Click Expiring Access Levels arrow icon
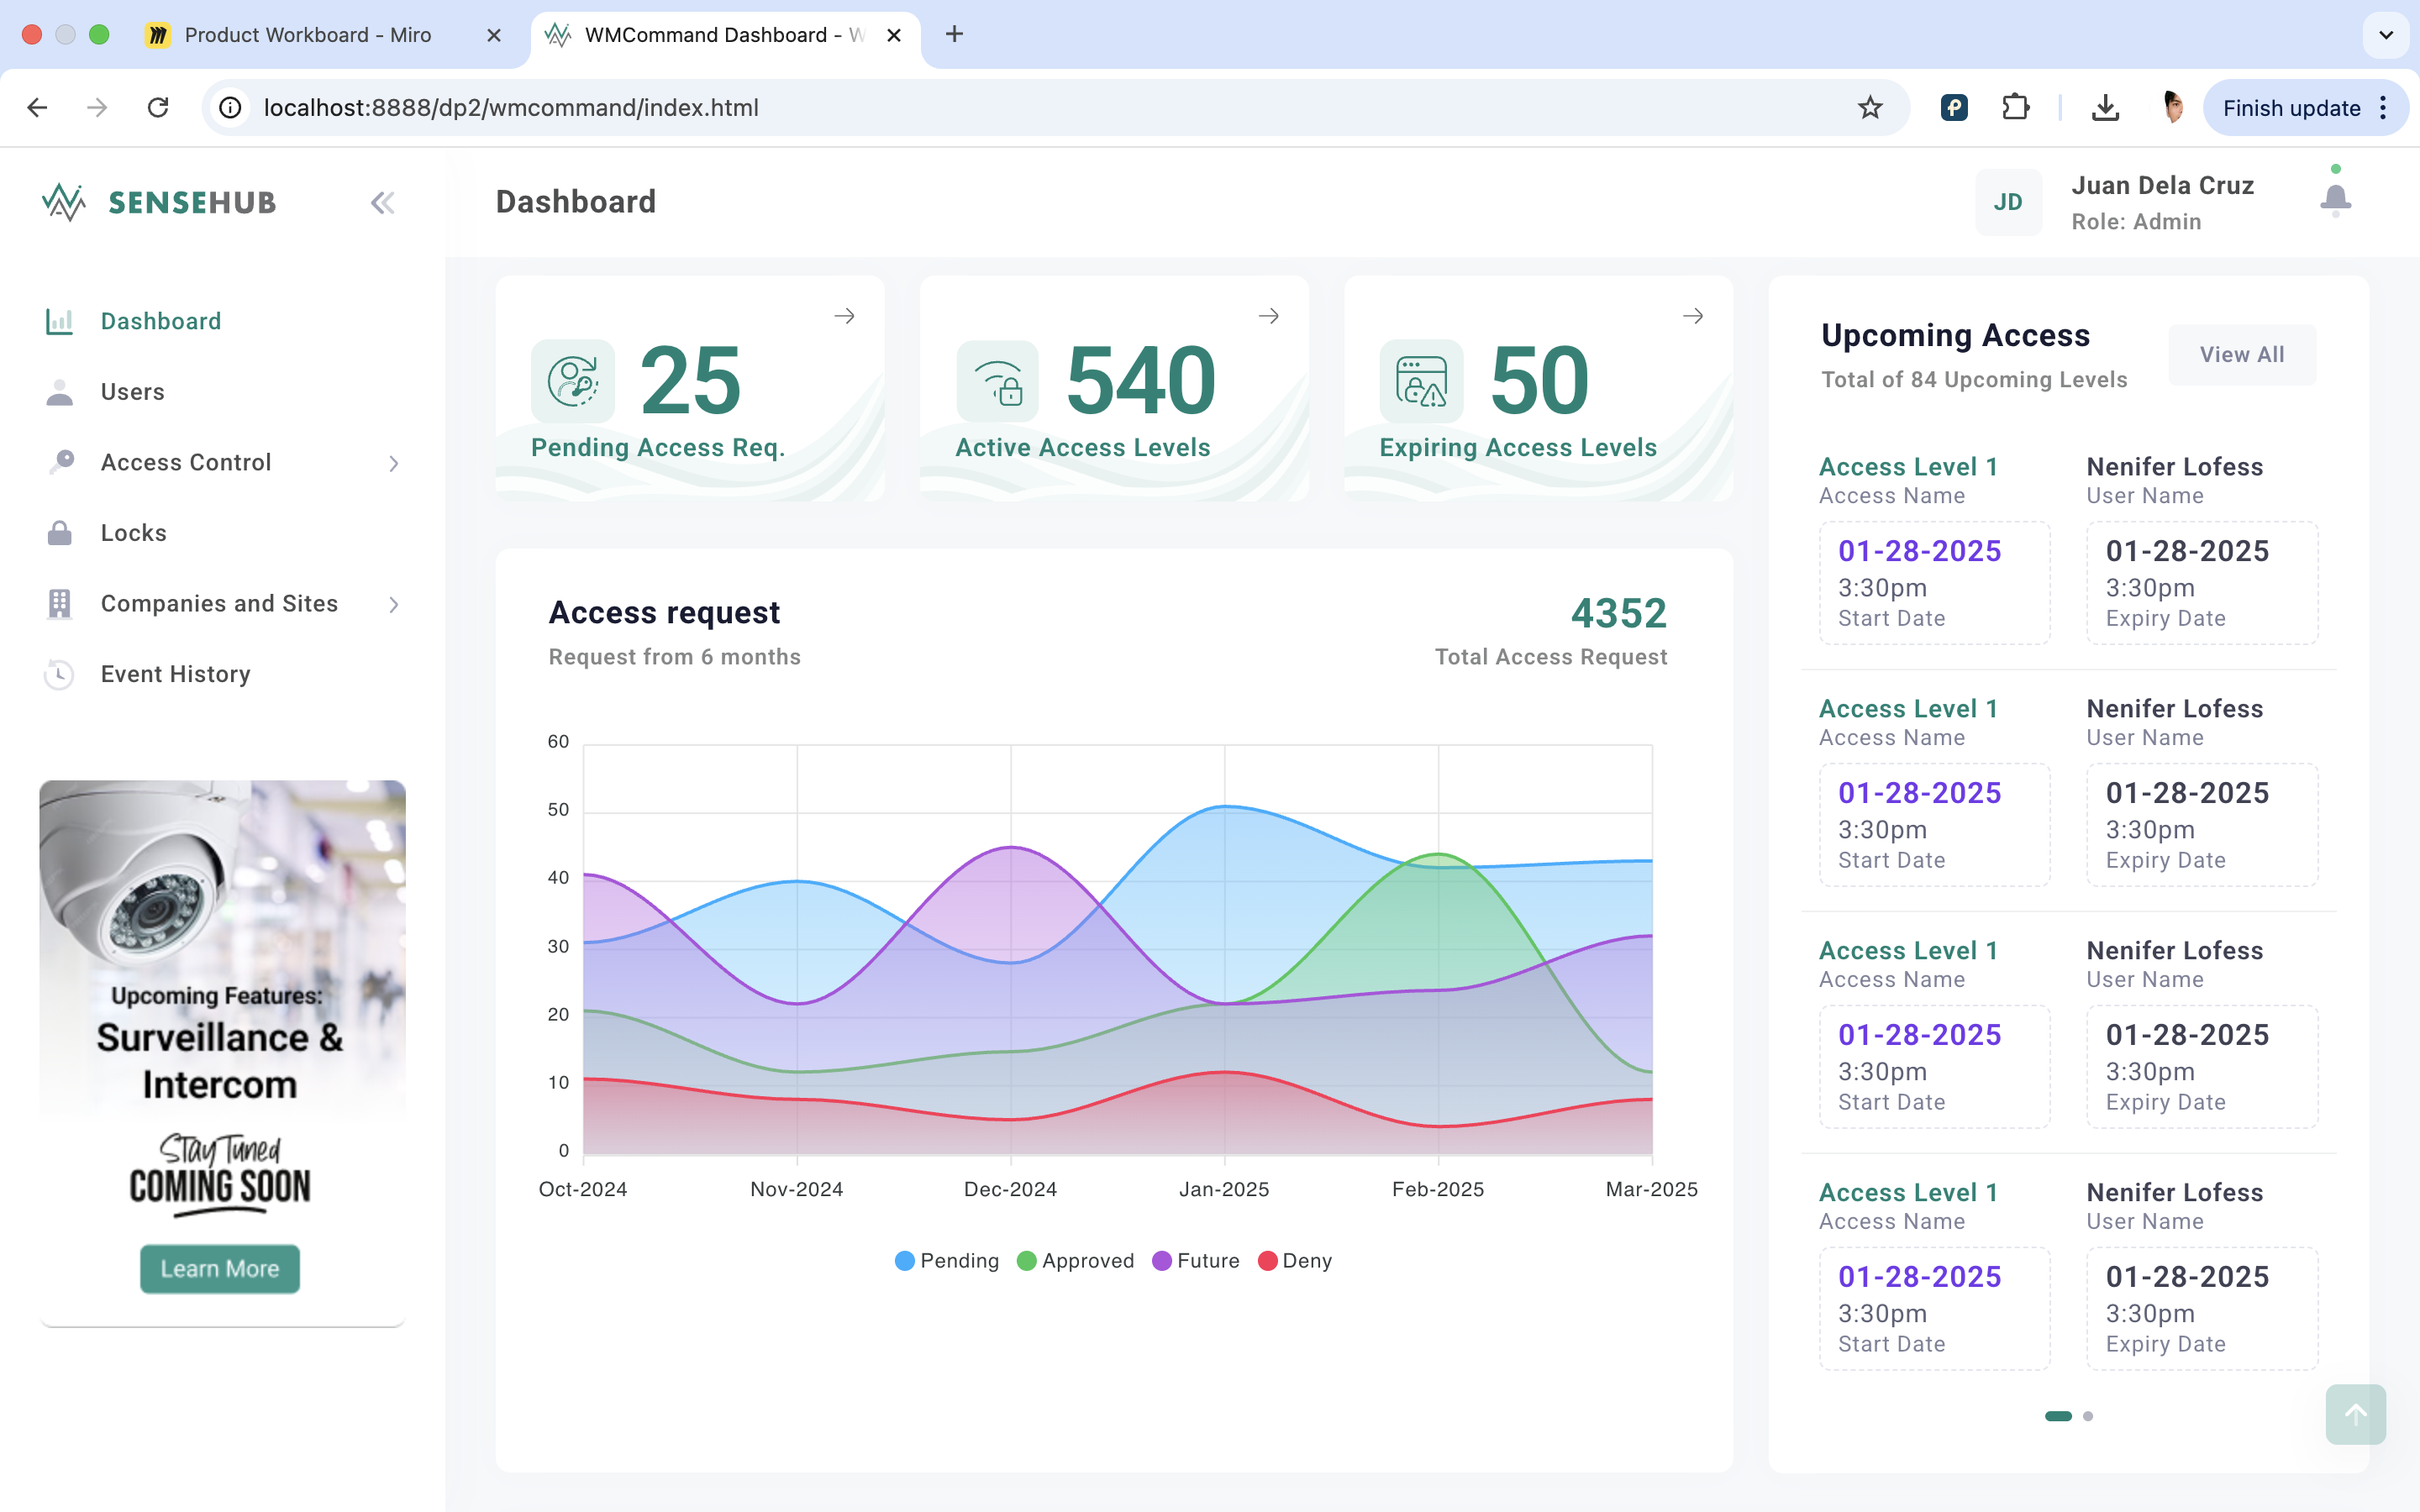This screenshot has height=1512, width=2420. [x=1692, y=316]
